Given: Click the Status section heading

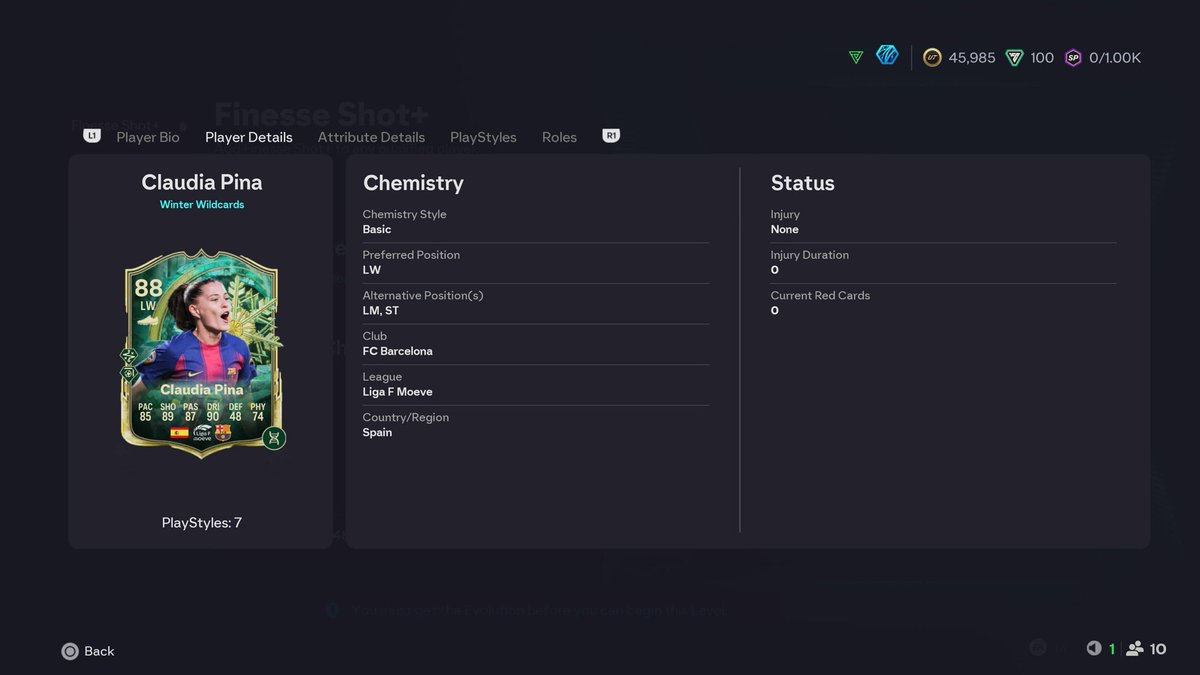Looking at the screenshot, I should pyautogui.click(x=802, y=183).
